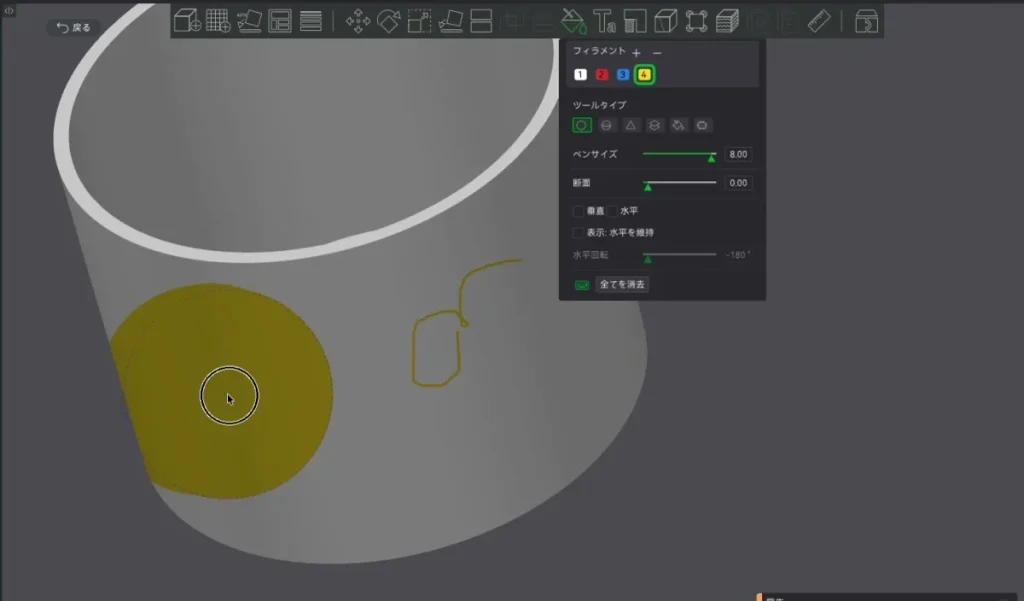This screenshot has width=1024, height=601.
Task: Click the 全てを消去 erase all button
Action: point(622,284)
